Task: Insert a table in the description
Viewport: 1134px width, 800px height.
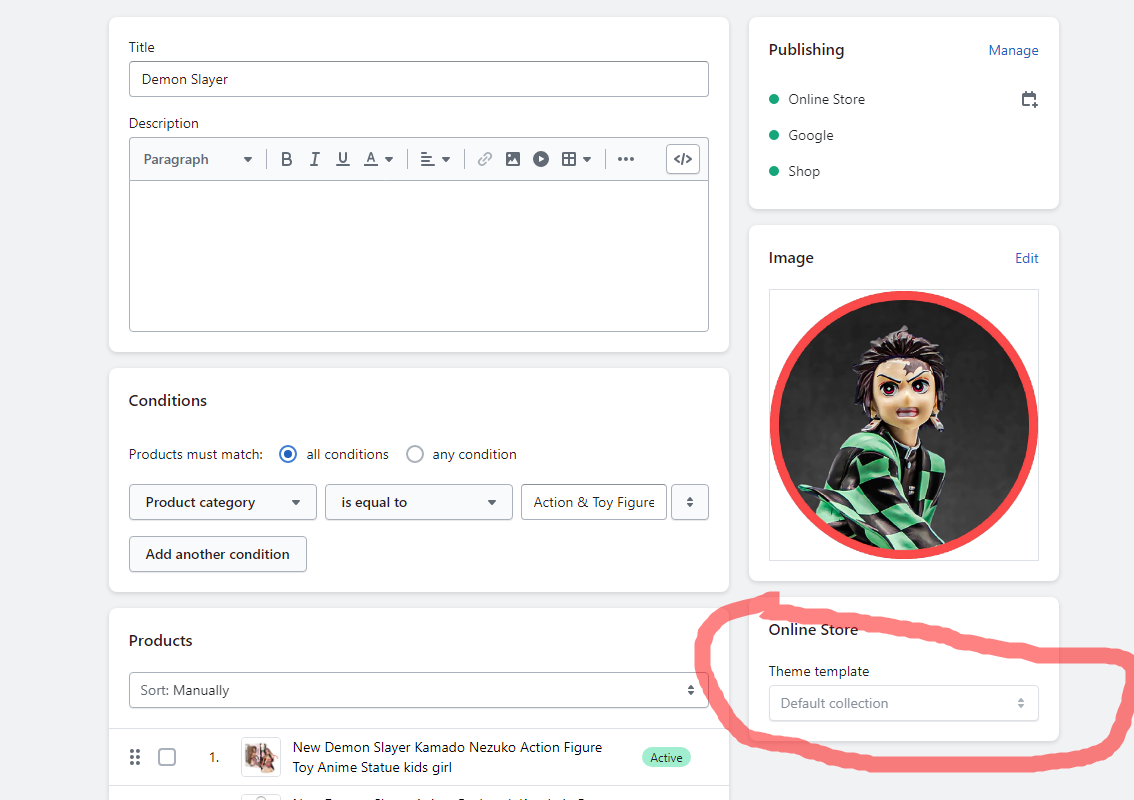Action: [x=576, y=159]
